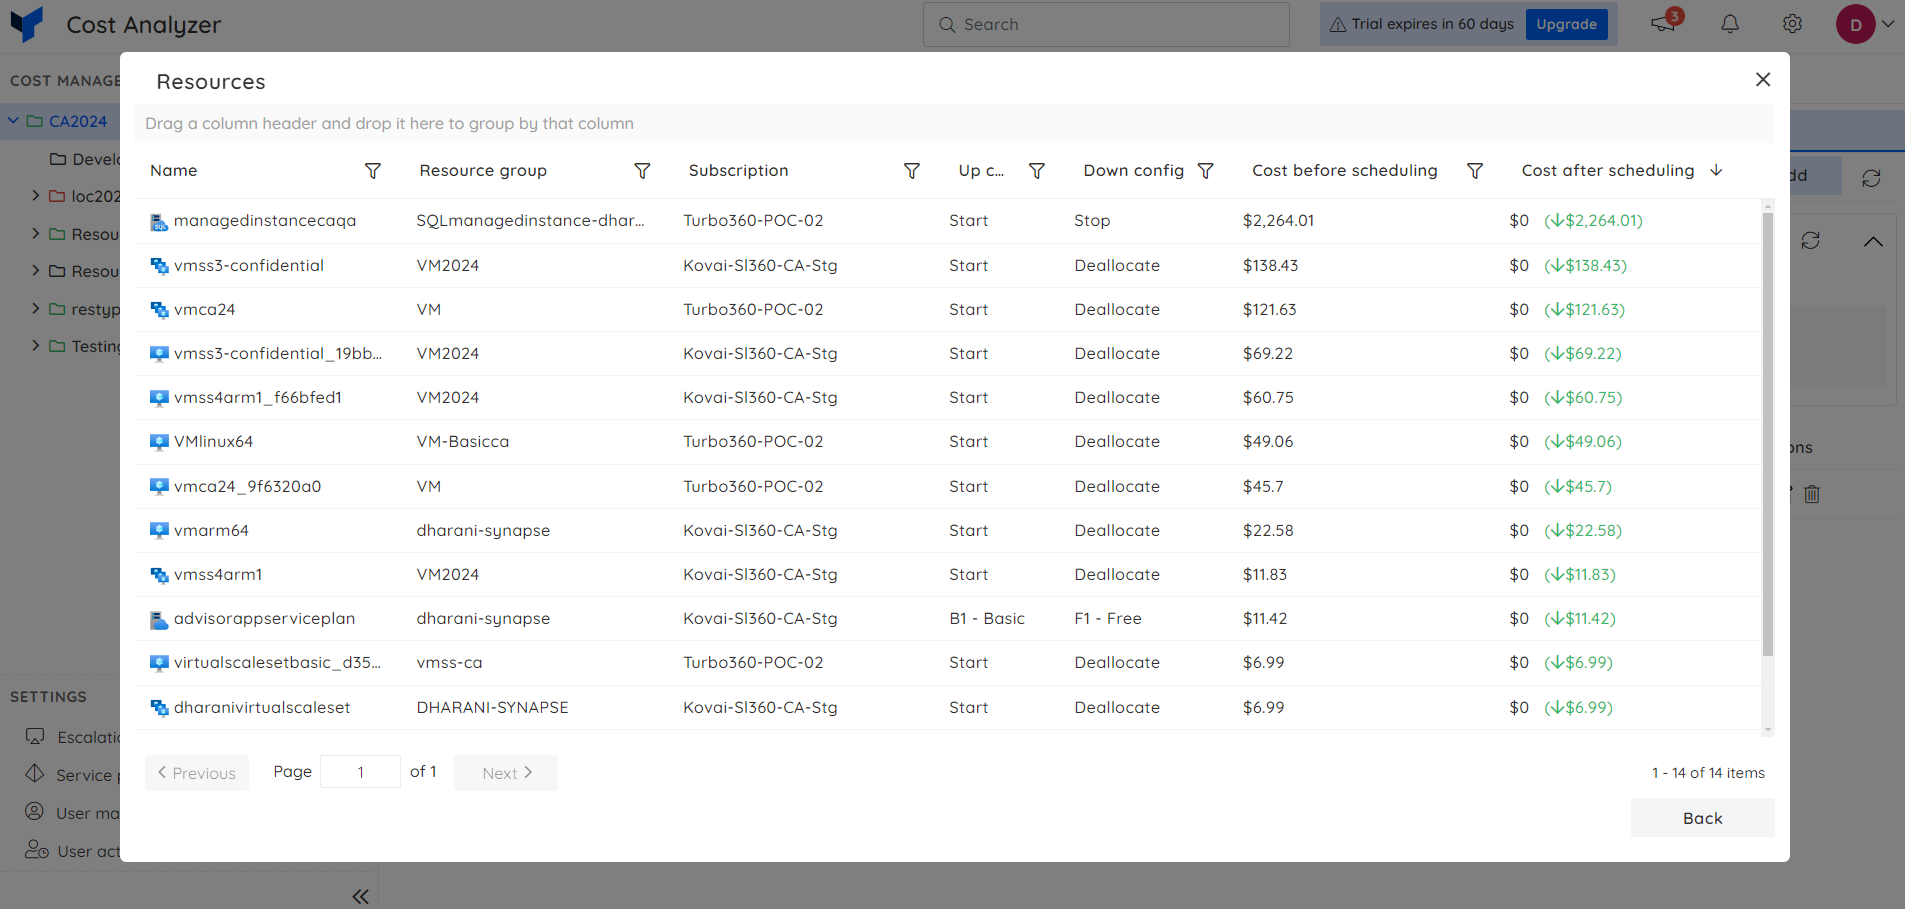Click the vmca24 resource icon

point(159,310)
